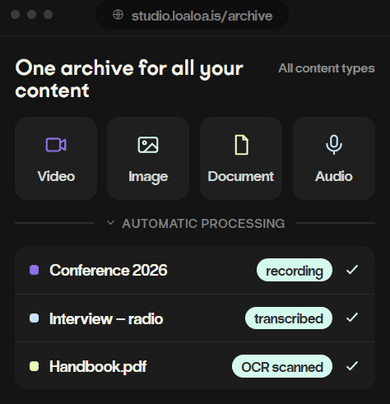Toggle the checkmark beside Conference 2026
The width and height of the screenshot is (390, 404).
pos(352,270)
